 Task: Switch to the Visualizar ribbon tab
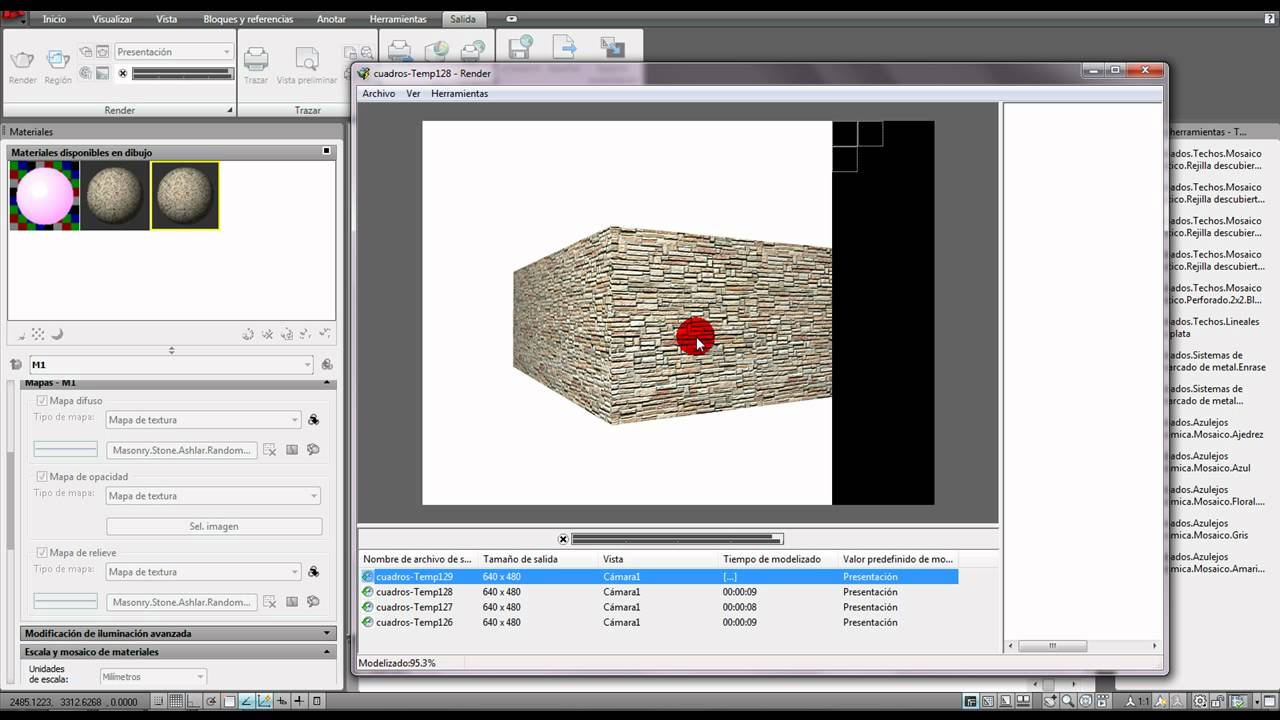coord(112,19)
